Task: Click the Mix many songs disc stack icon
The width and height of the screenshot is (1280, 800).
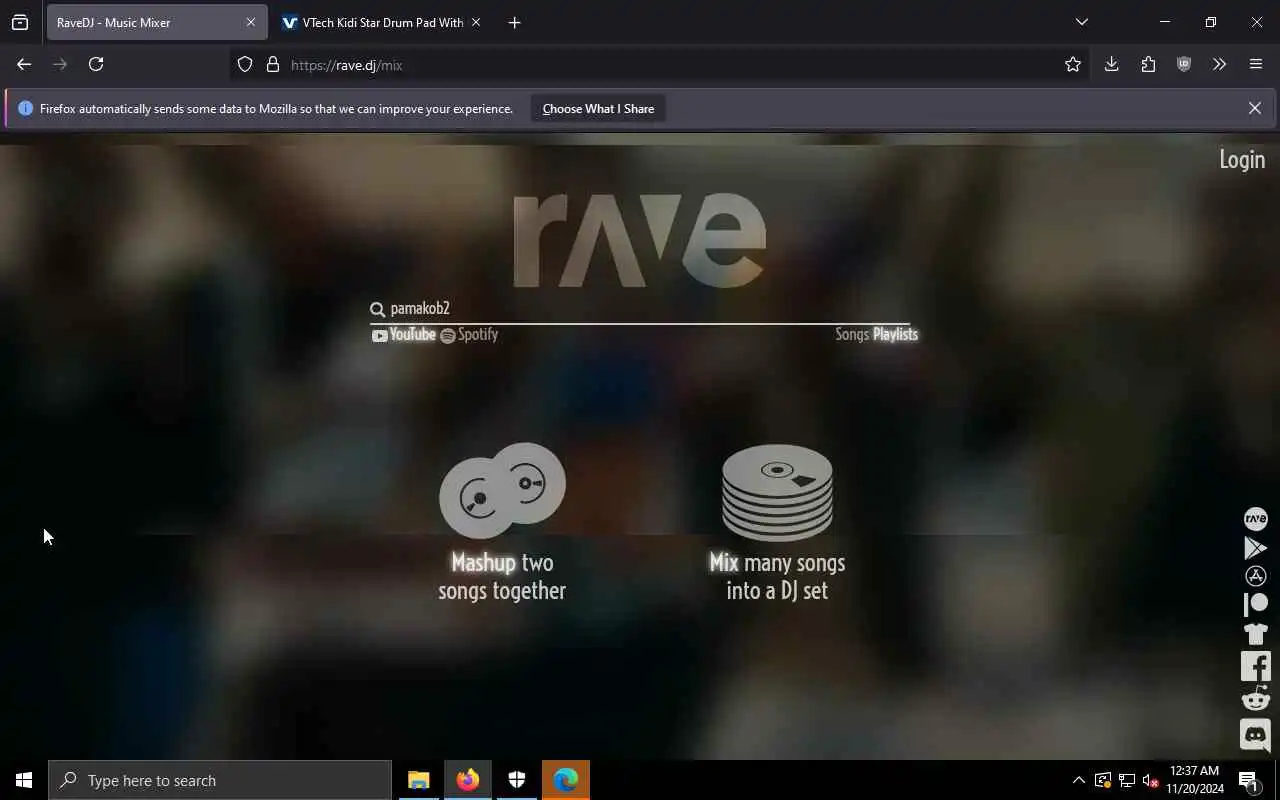Action: tap(777, 492)
